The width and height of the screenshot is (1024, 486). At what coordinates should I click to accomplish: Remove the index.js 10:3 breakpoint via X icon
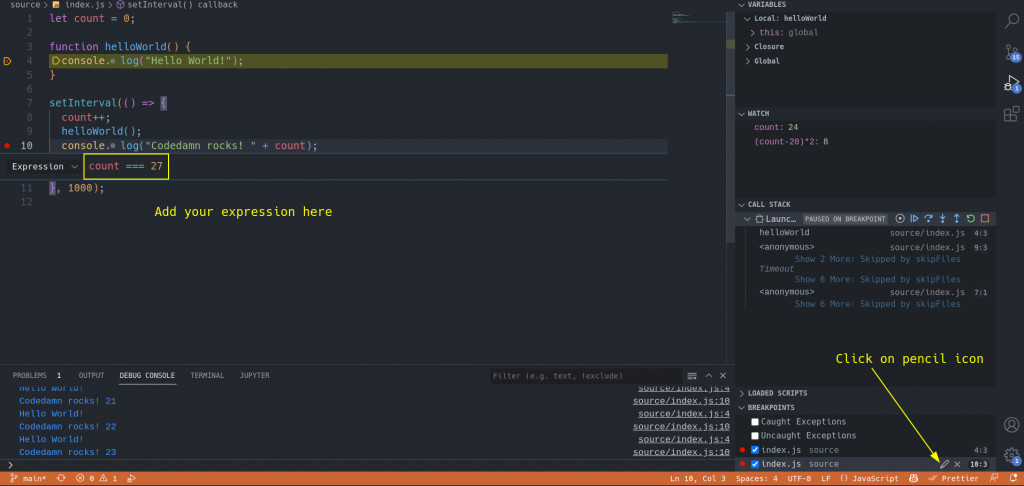(957, 464)
